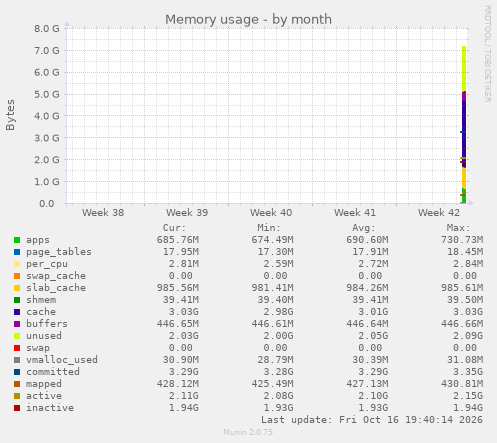Click the lime unused segment of the stacked bar

464,68
